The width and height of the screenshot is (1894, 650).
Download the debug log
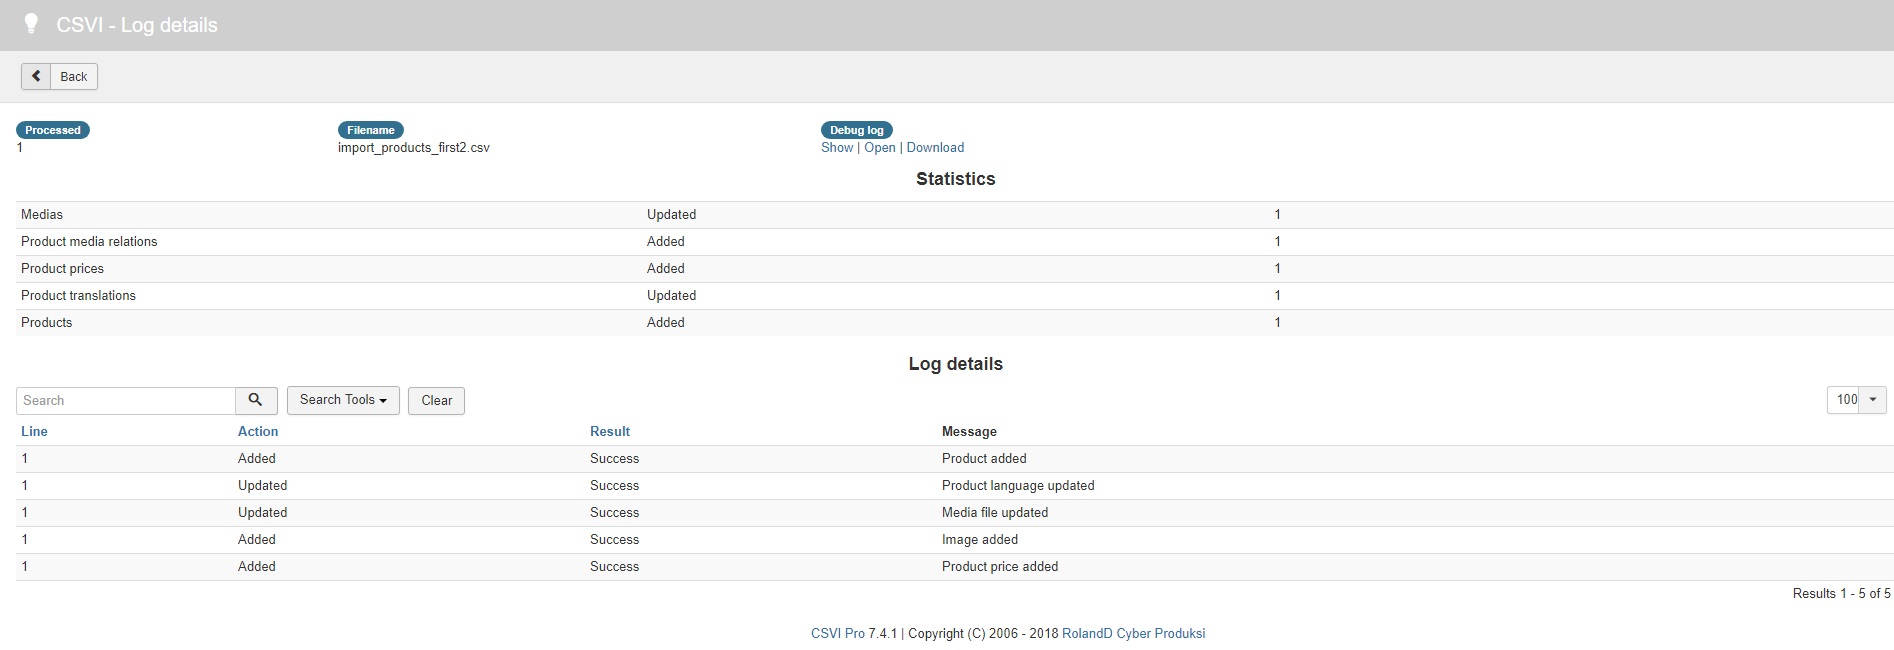click(935, 147)
